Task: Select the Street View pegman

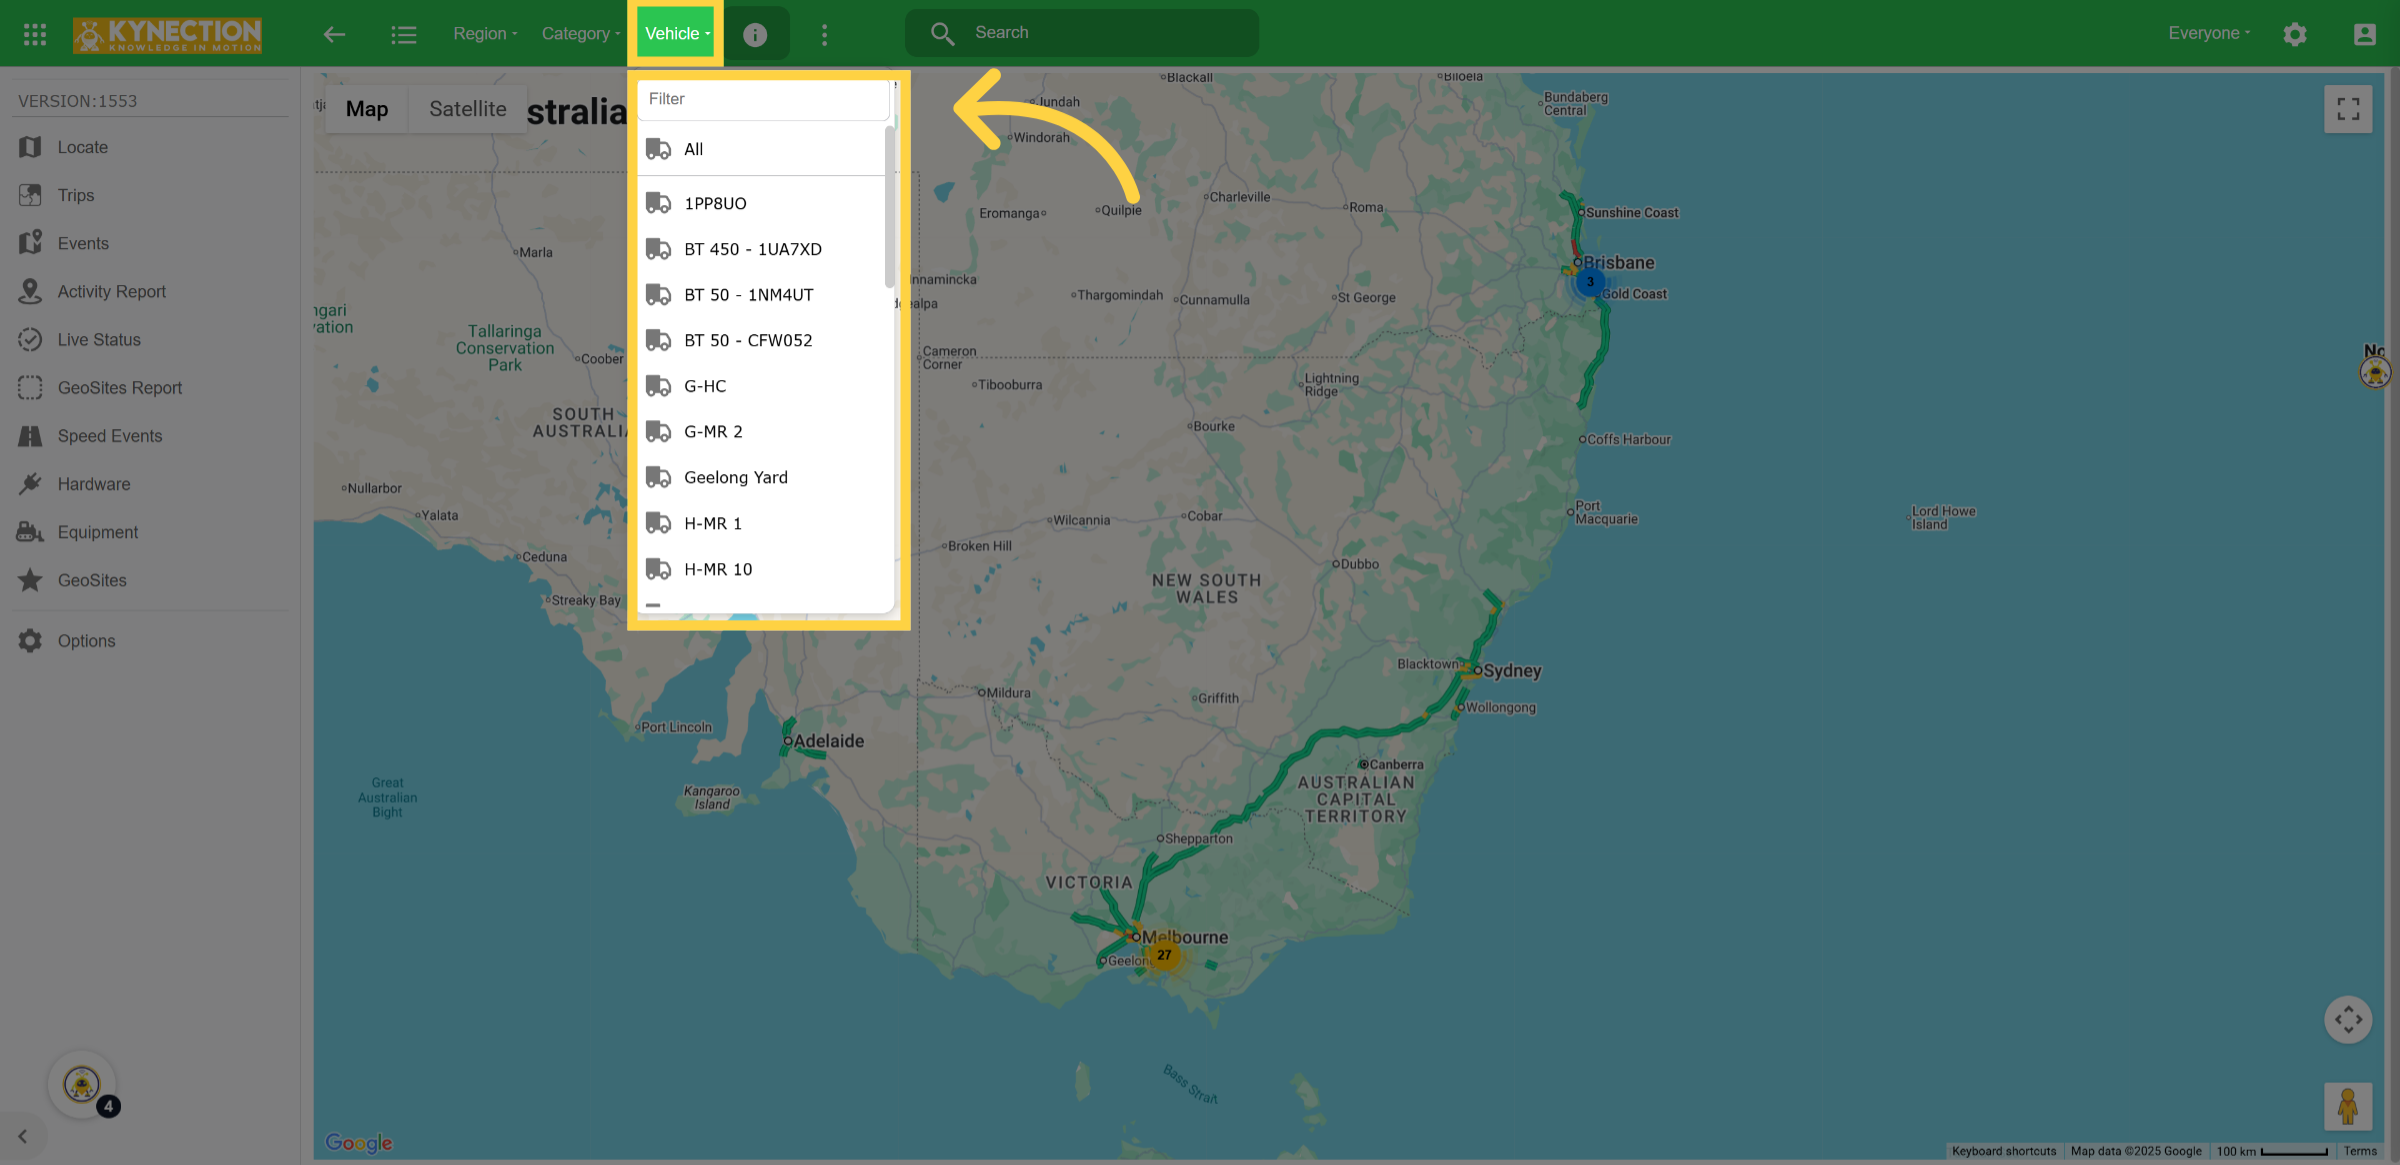Action: click(x=2348, y=1107)
